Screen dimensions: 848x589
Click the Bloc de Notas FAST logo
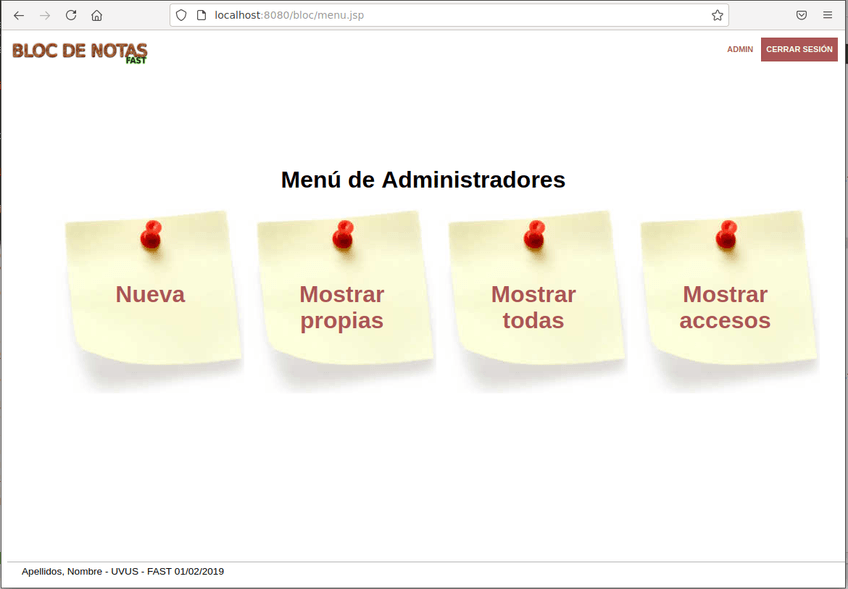click(x=80, y=53)
